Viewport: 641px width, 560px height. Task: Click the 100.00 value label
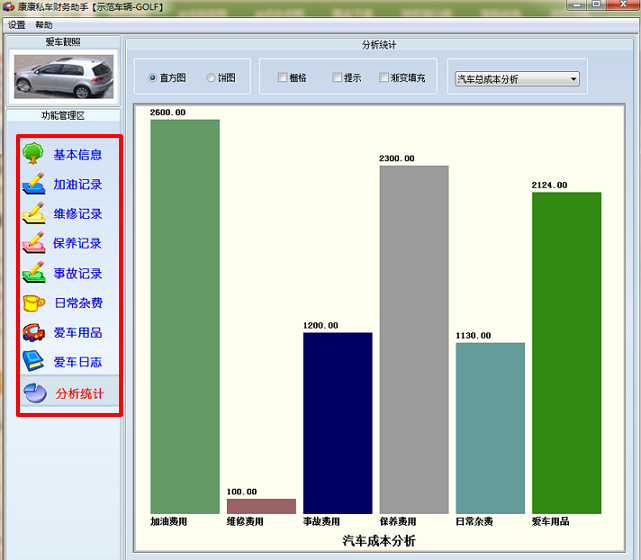(x=242, y=492)
